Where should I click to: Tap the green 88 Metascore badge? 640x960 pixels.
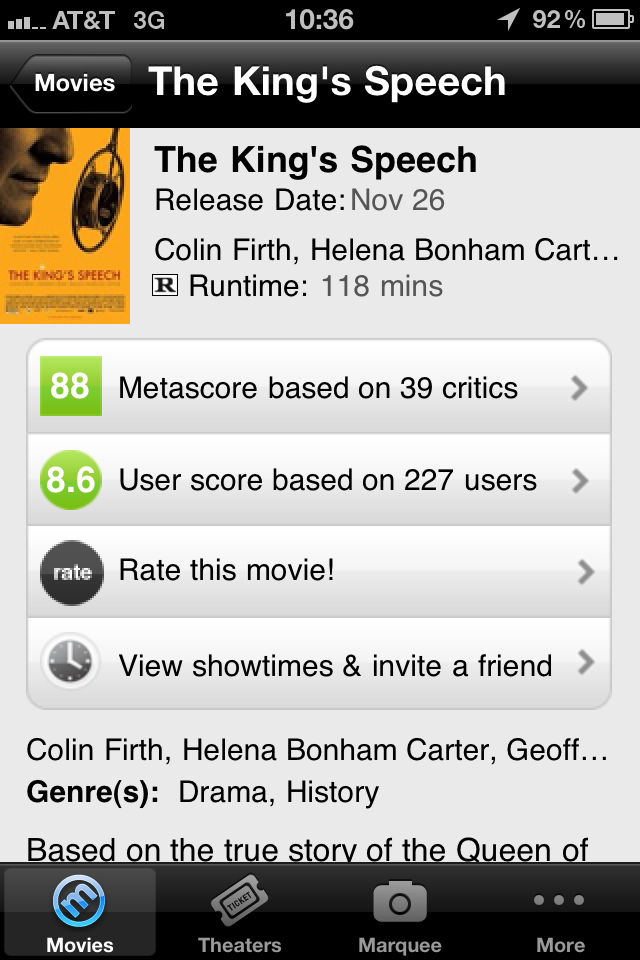[70, 386]
